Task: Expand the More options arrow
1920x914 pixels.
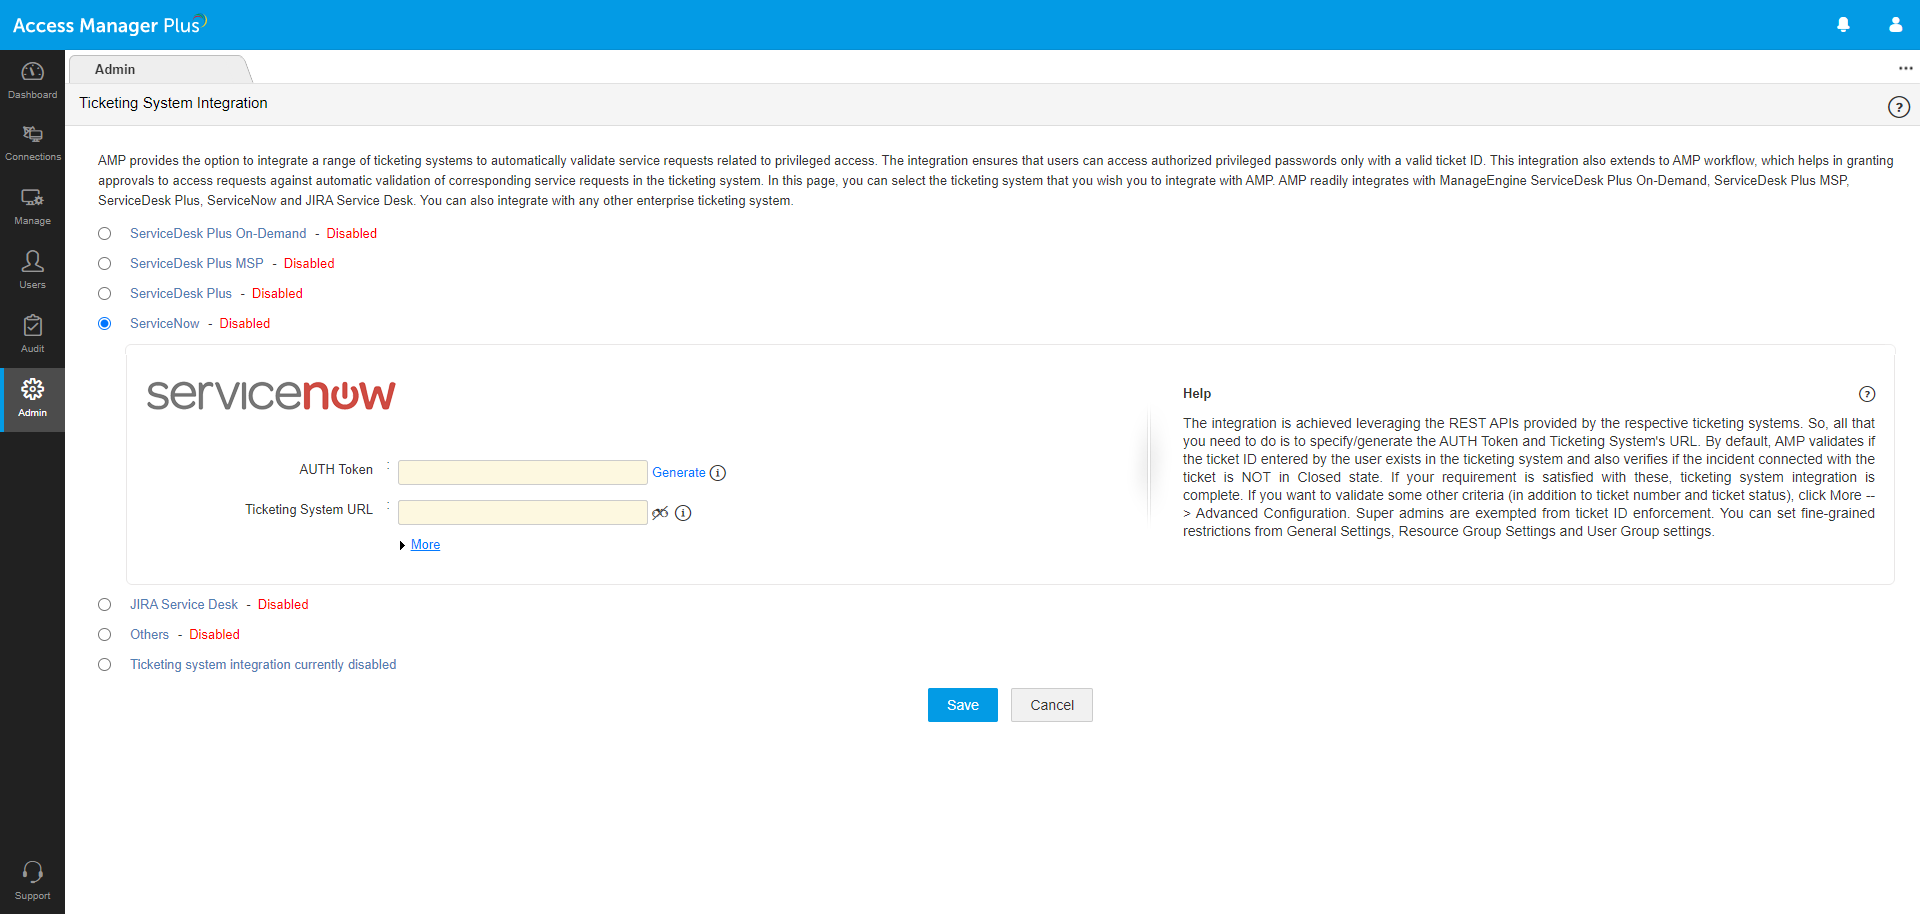Action: (402, 546)
